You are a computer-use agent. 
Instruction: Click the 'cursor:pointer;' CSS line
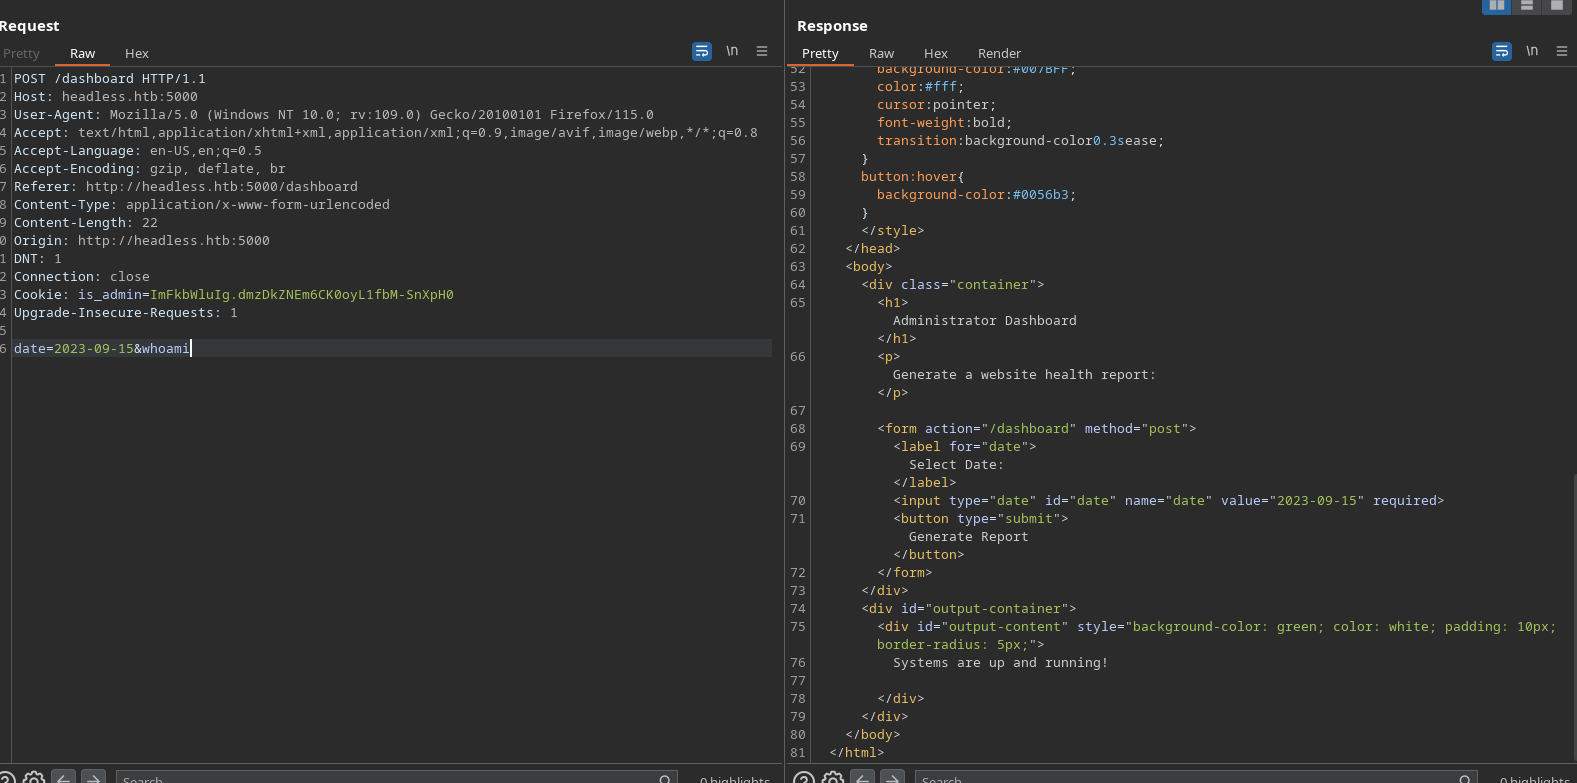pyautogui.click(x=937, y=105)
